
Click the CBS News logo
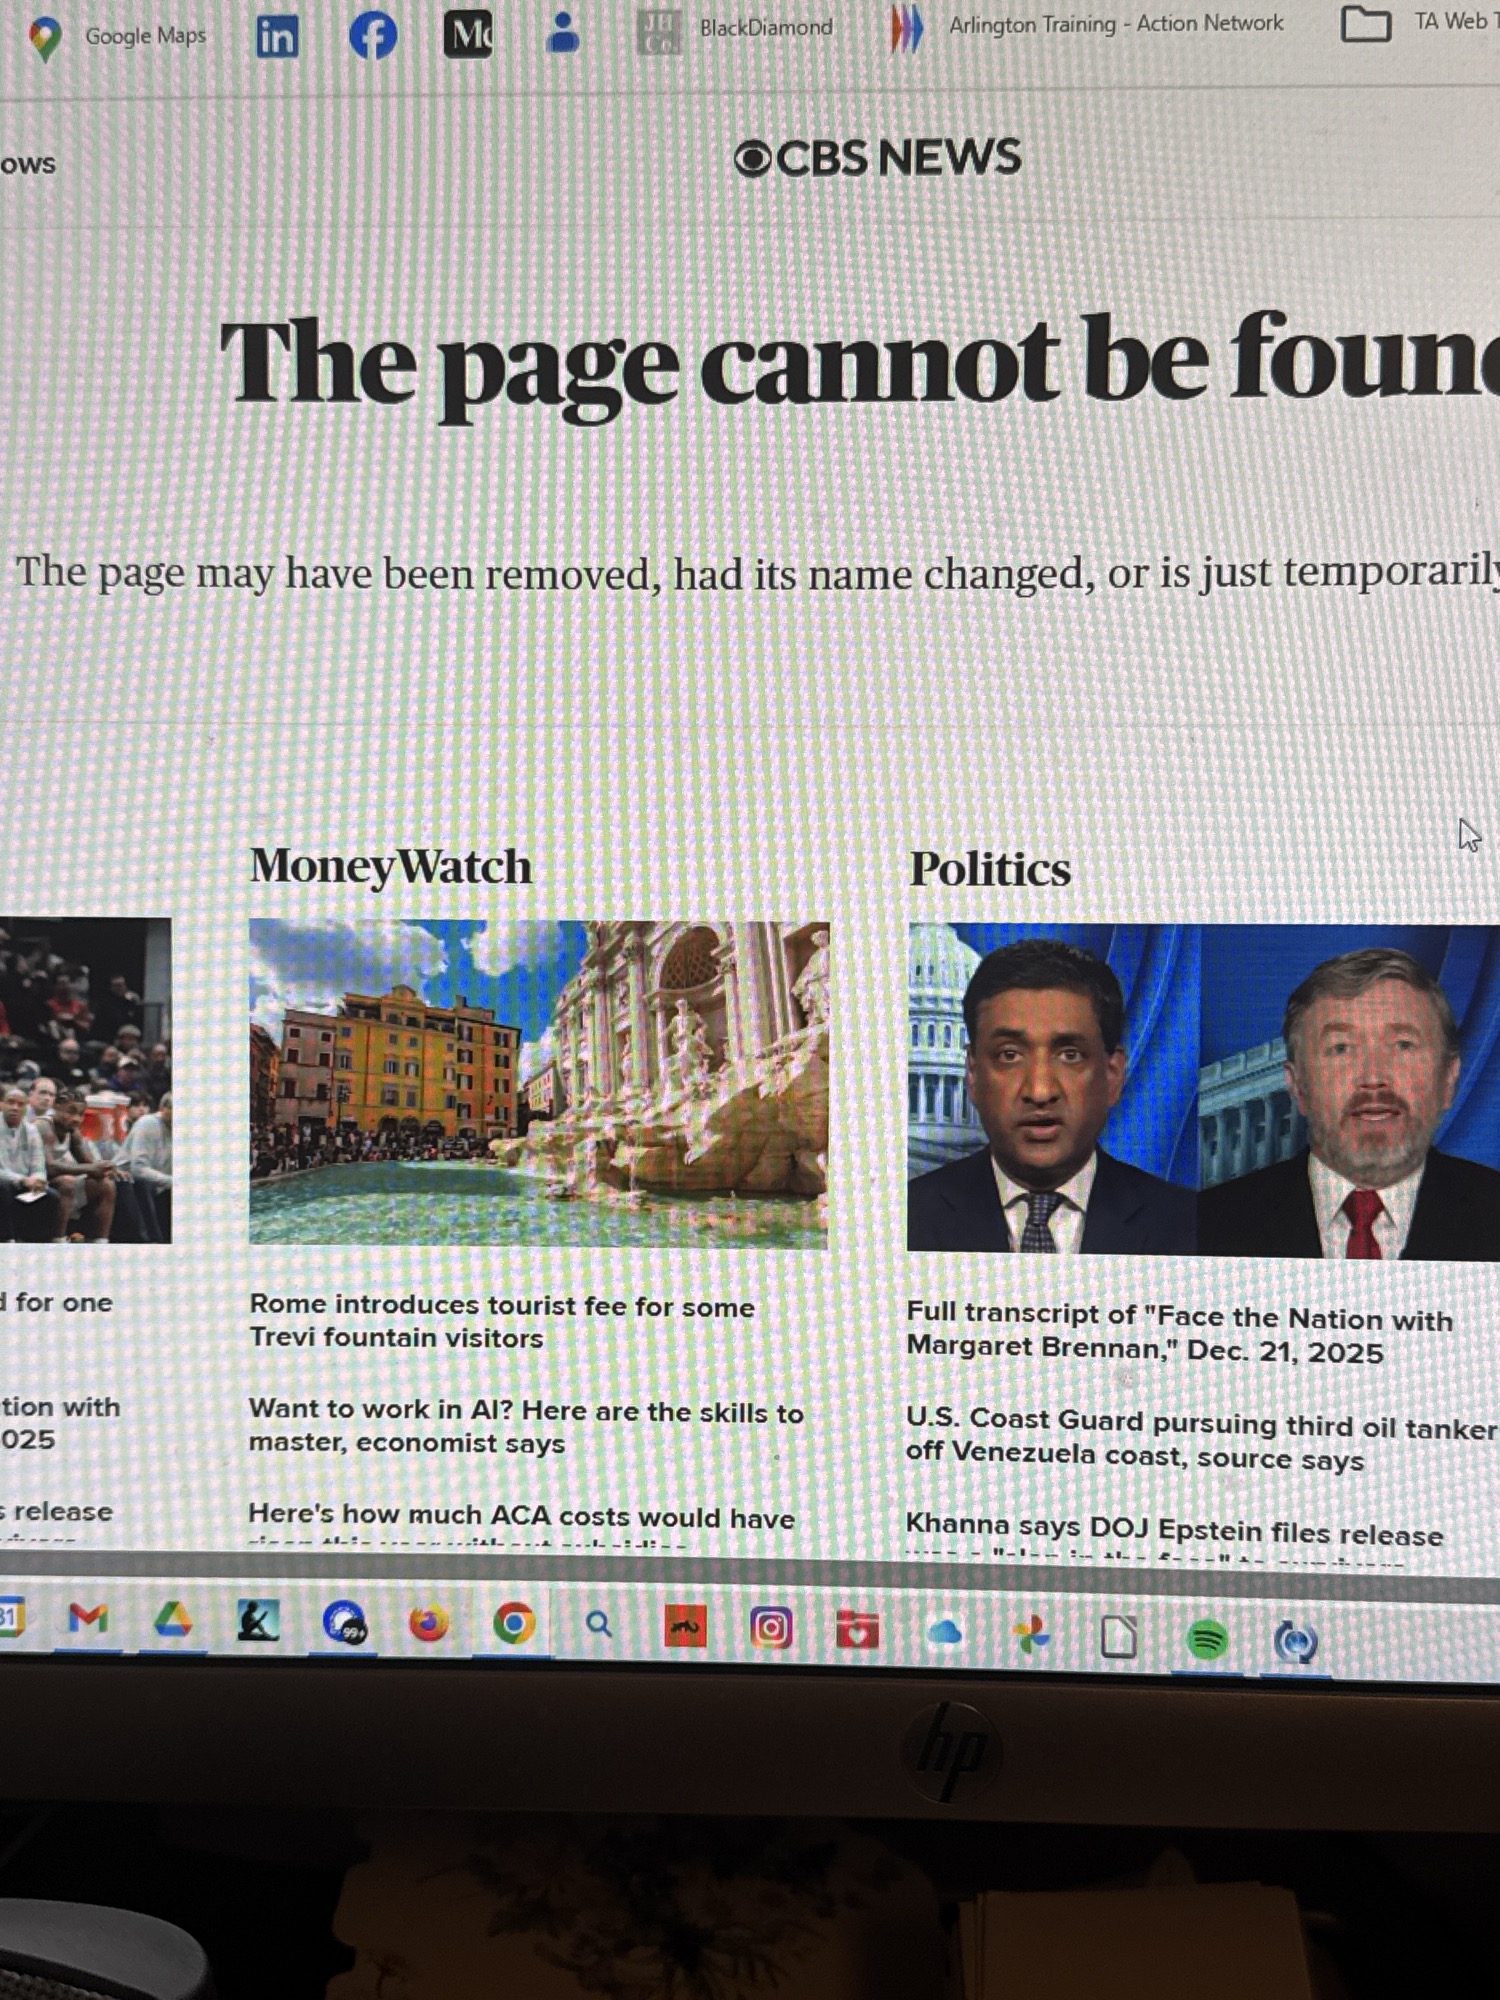click(x=877, y=158)
